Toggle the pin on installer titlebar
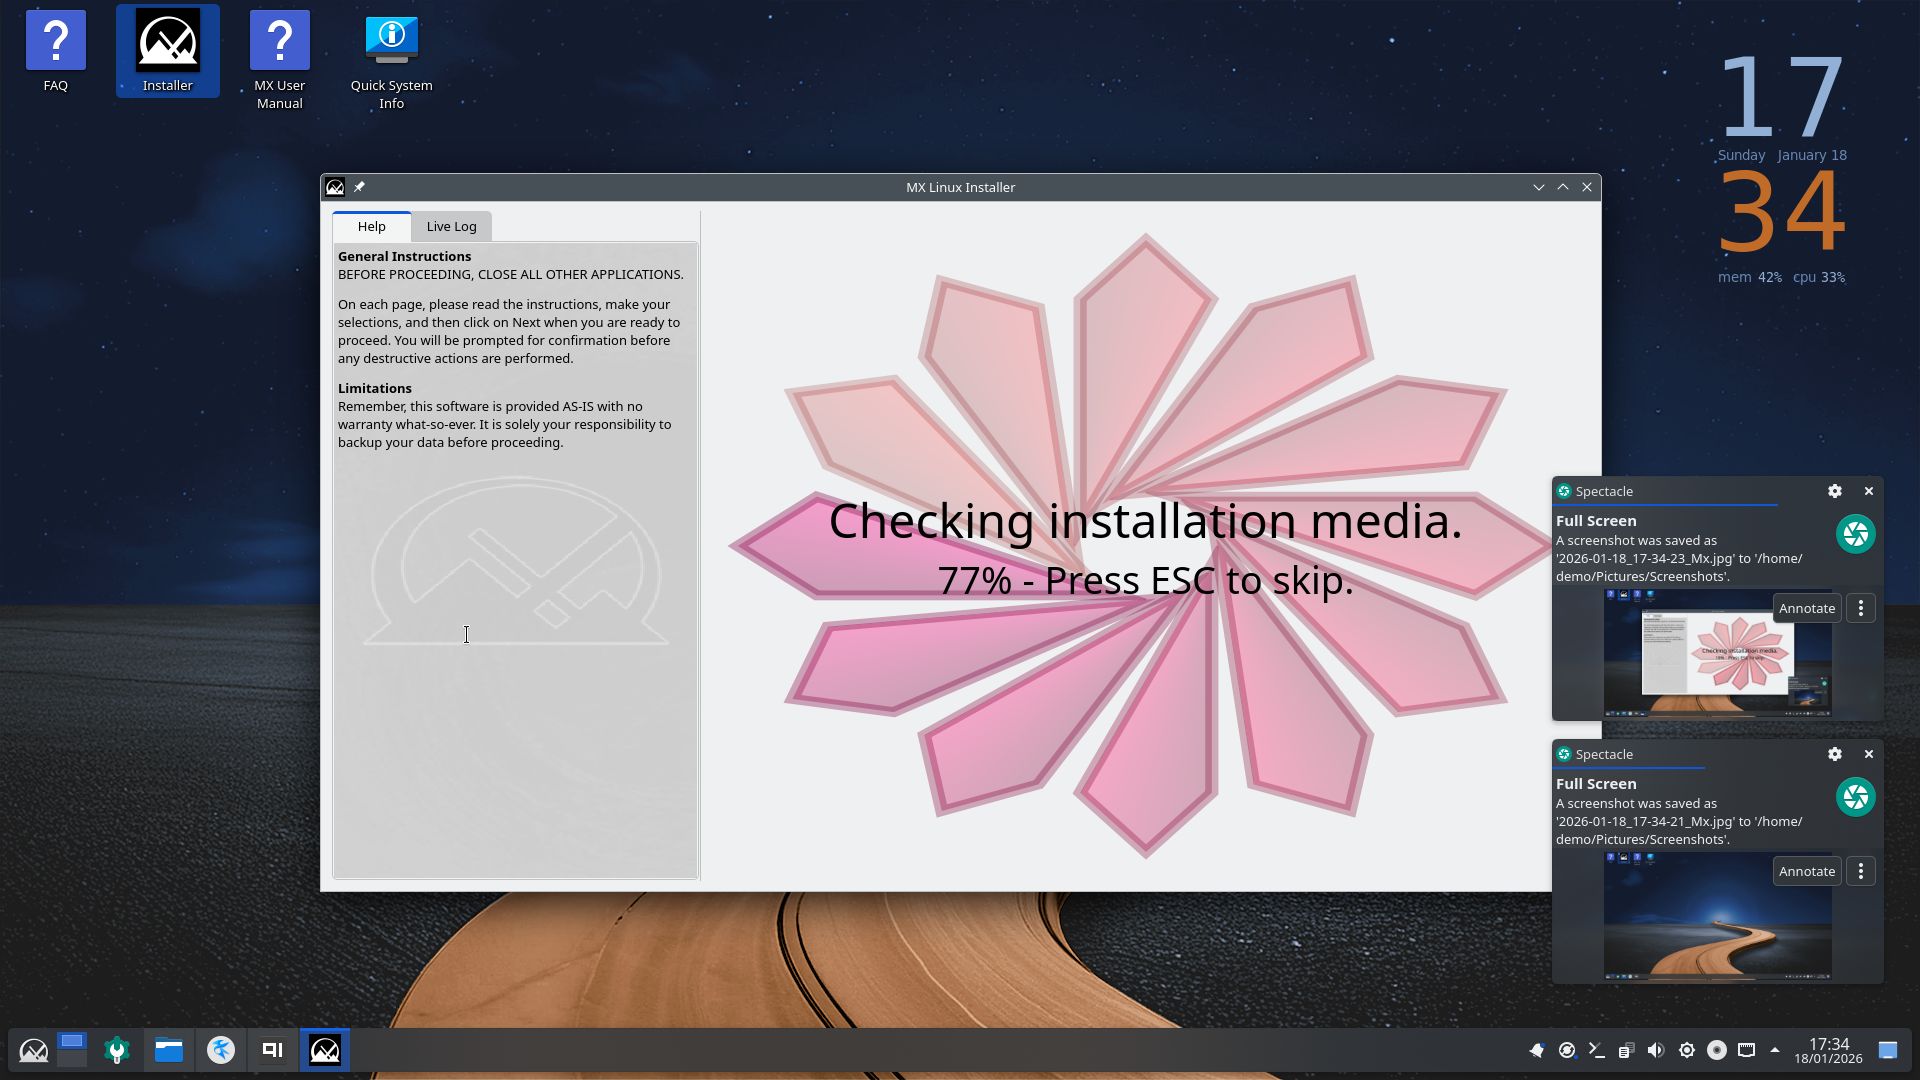Image resolution: width=1920 pixels, height=1080 pixels. click(359, 187)
